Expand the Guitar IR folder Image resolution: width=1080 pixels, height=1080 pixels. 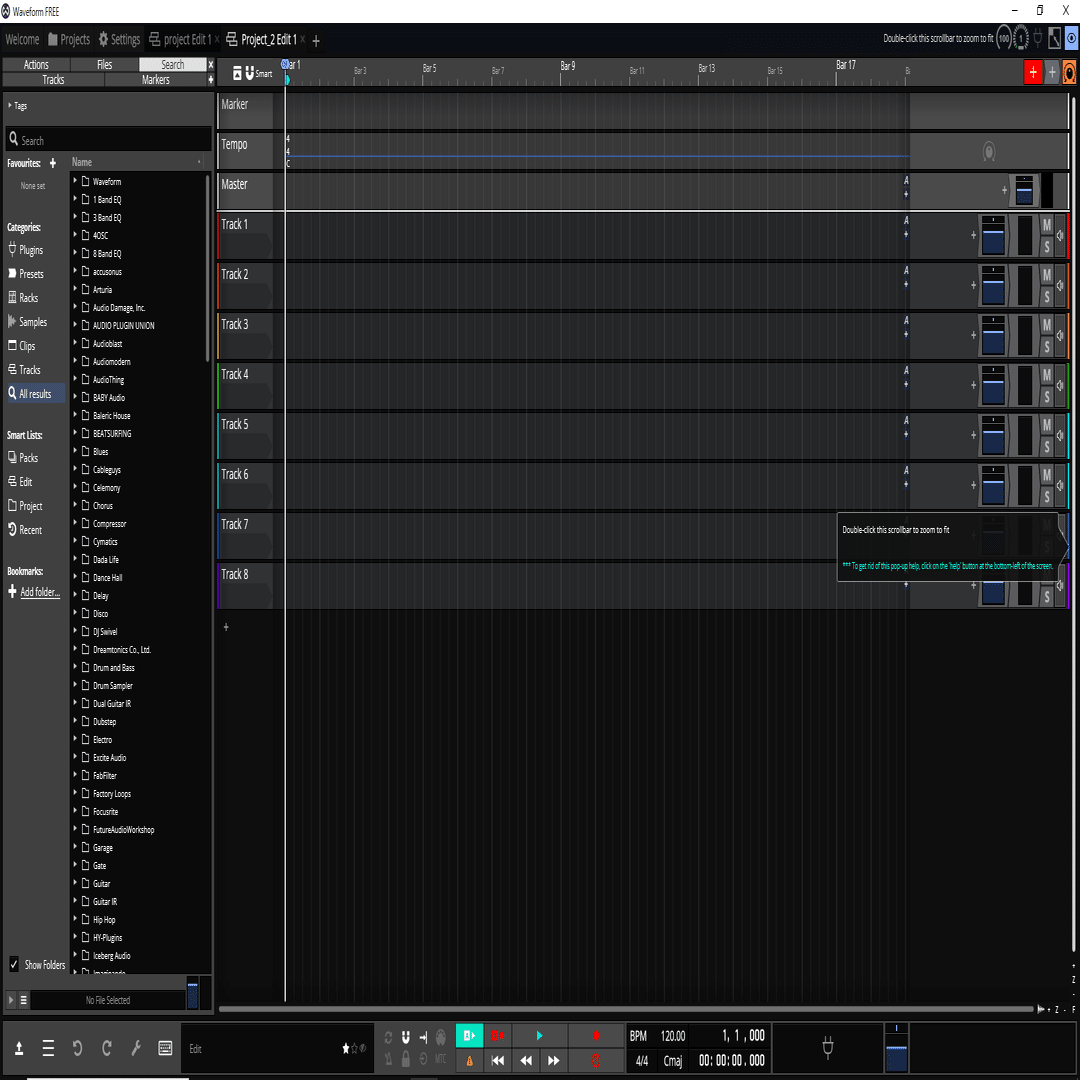click(75, 901)
